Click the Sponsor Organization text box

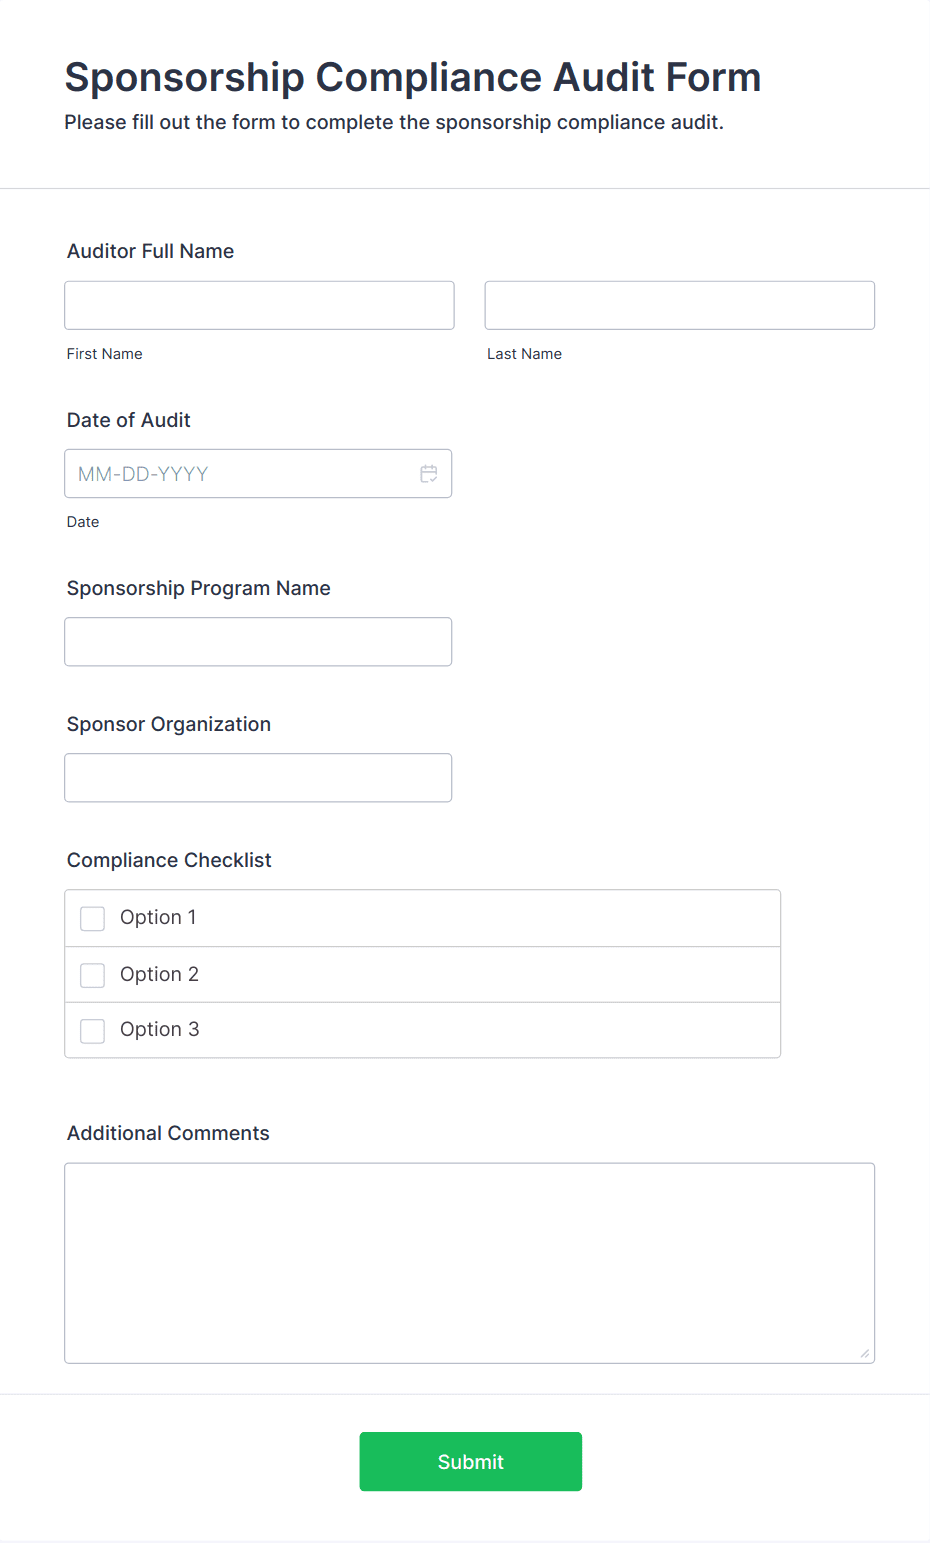click(258, 778)
